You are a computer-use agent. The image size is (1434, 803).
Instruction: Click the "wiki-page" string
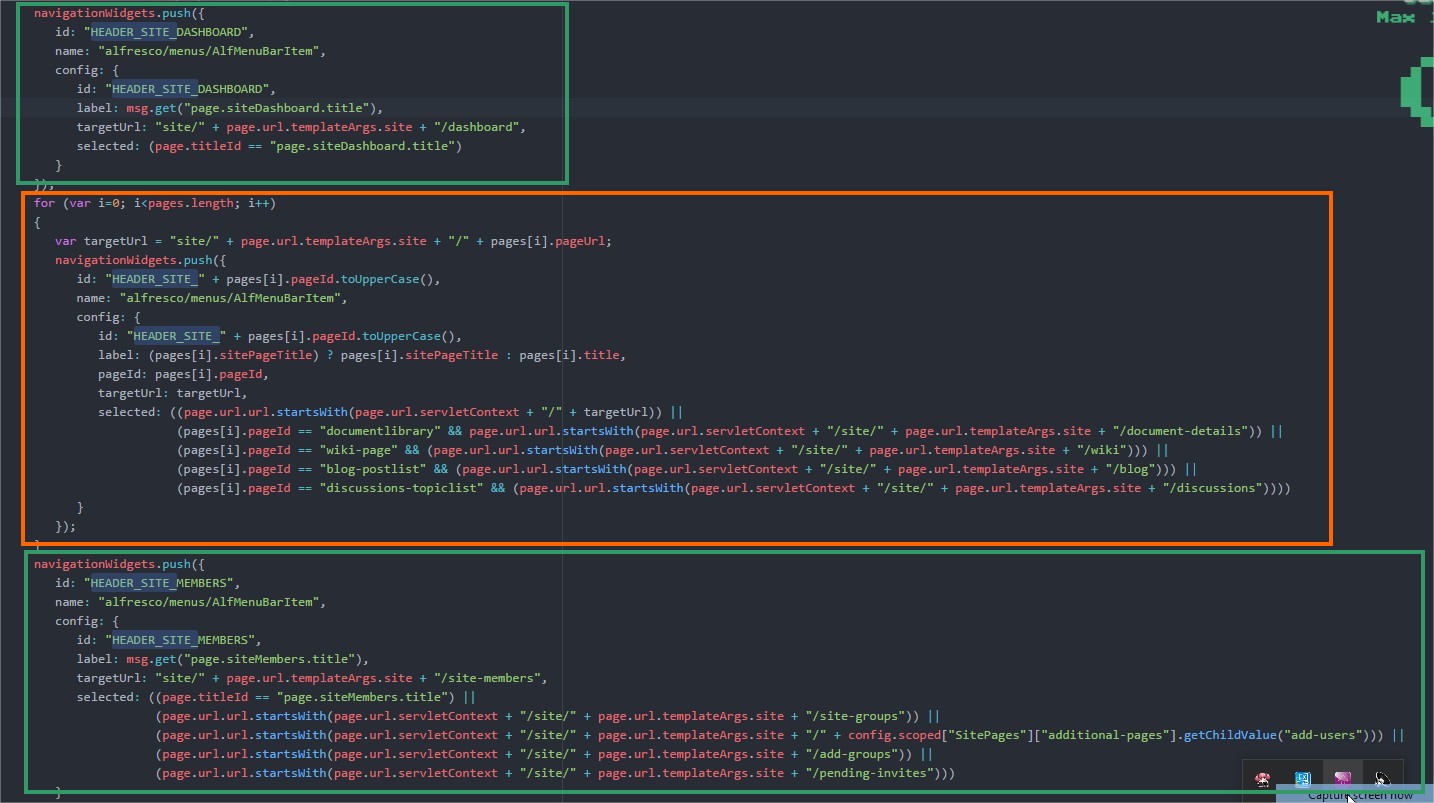pyautogui.click(x=358, y=450)
